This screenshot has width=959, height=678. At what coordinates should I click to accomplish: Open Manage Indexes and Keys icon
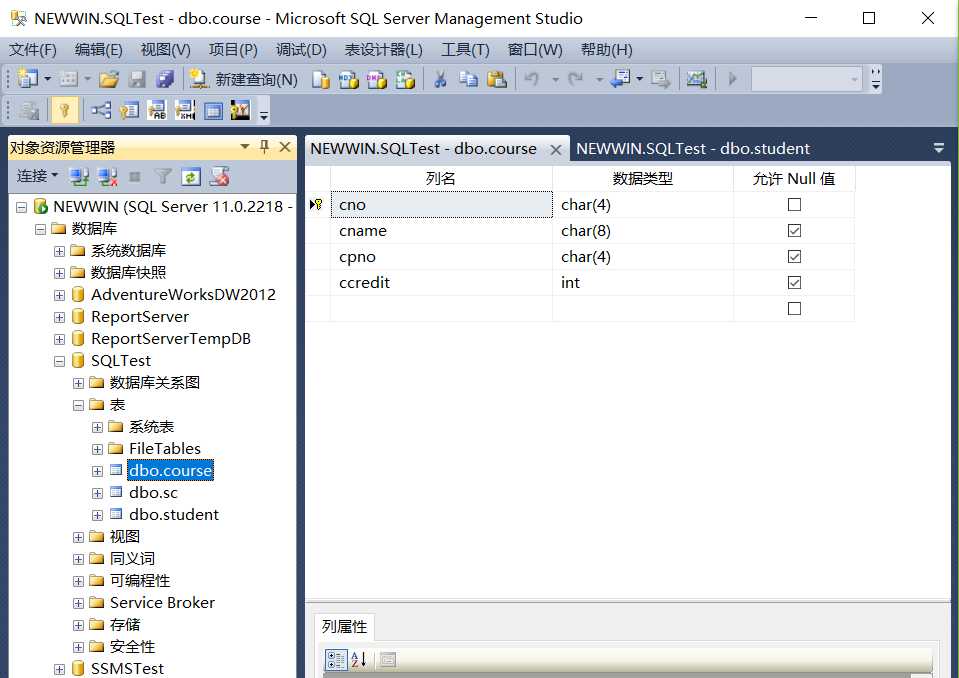(129, 110)
